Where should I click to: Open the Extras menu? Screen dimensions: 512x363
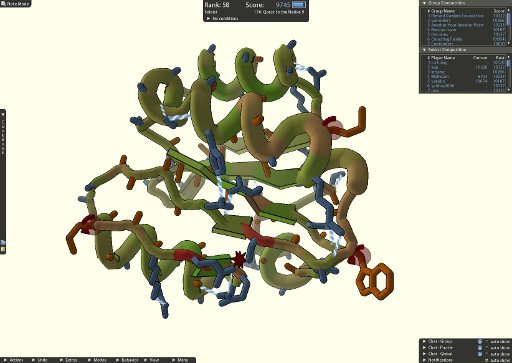(69, 360)
